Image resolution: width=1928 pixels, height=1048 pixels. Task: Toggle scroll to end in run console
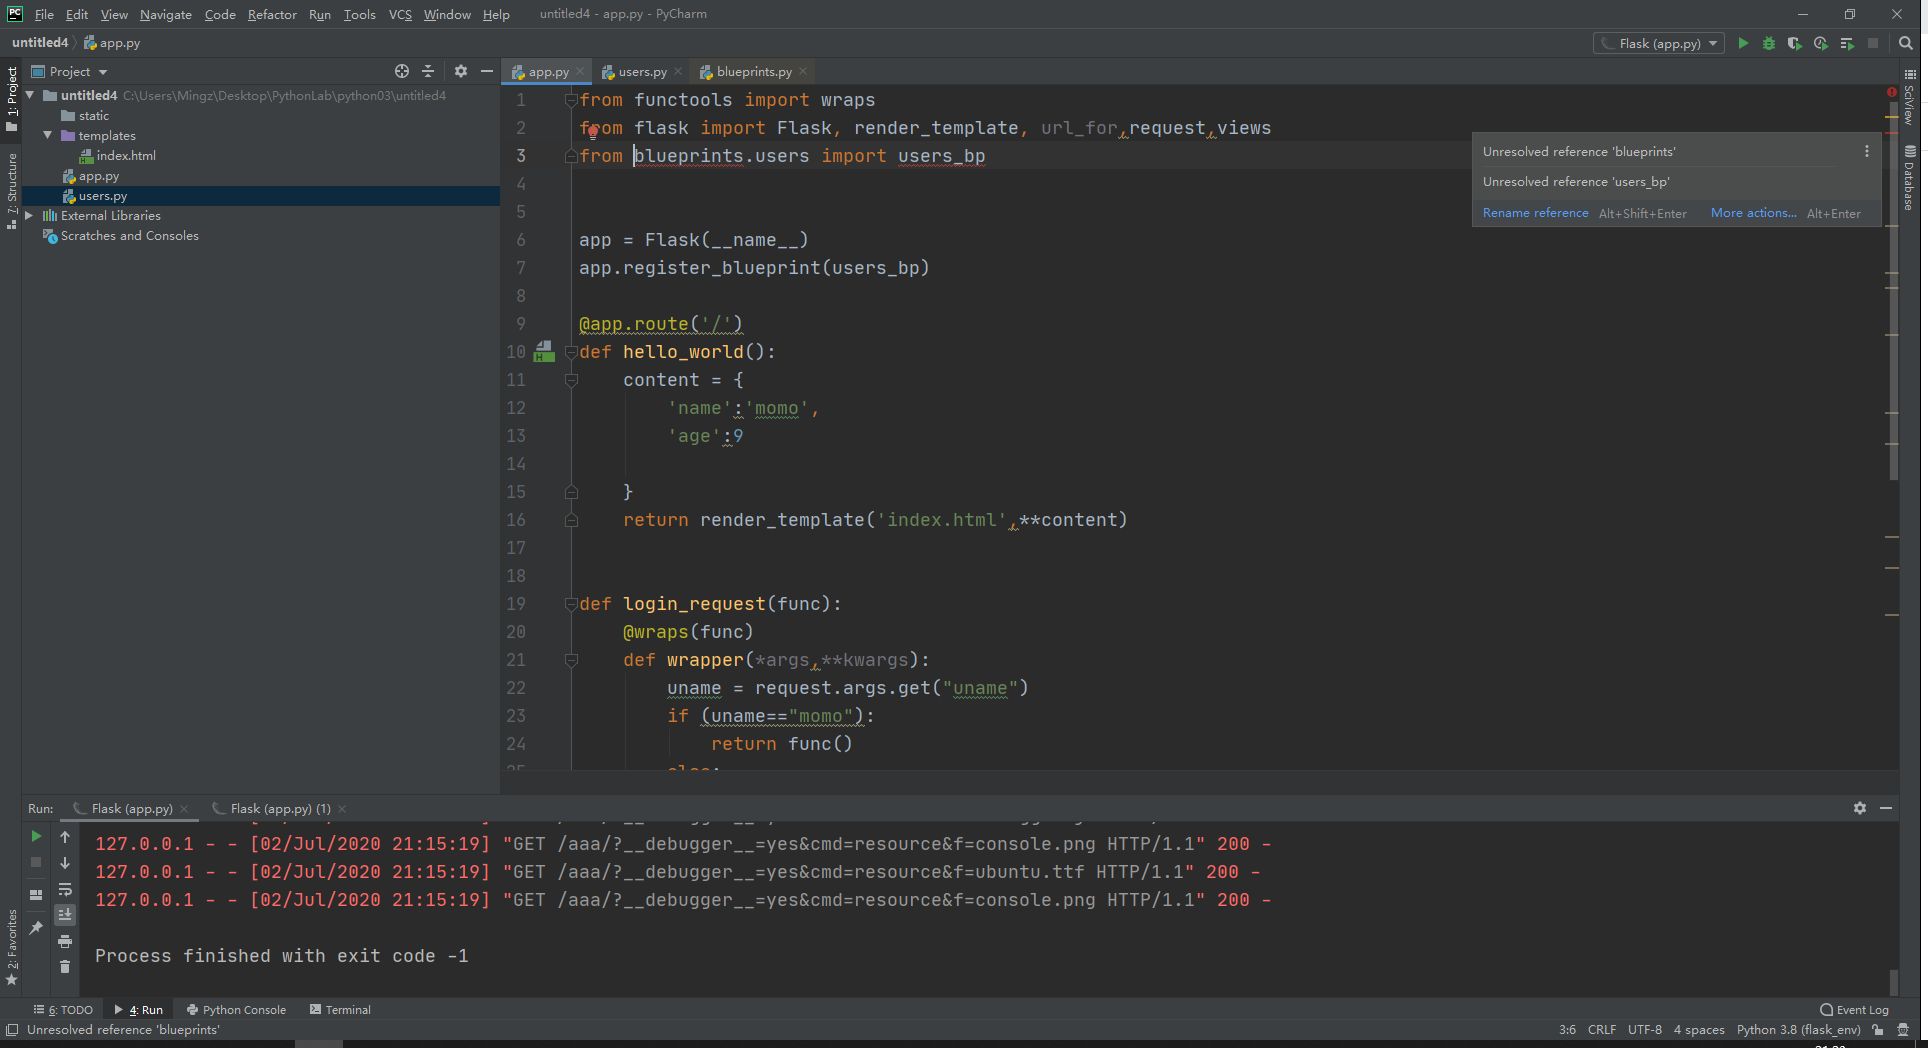coord(65,915)
